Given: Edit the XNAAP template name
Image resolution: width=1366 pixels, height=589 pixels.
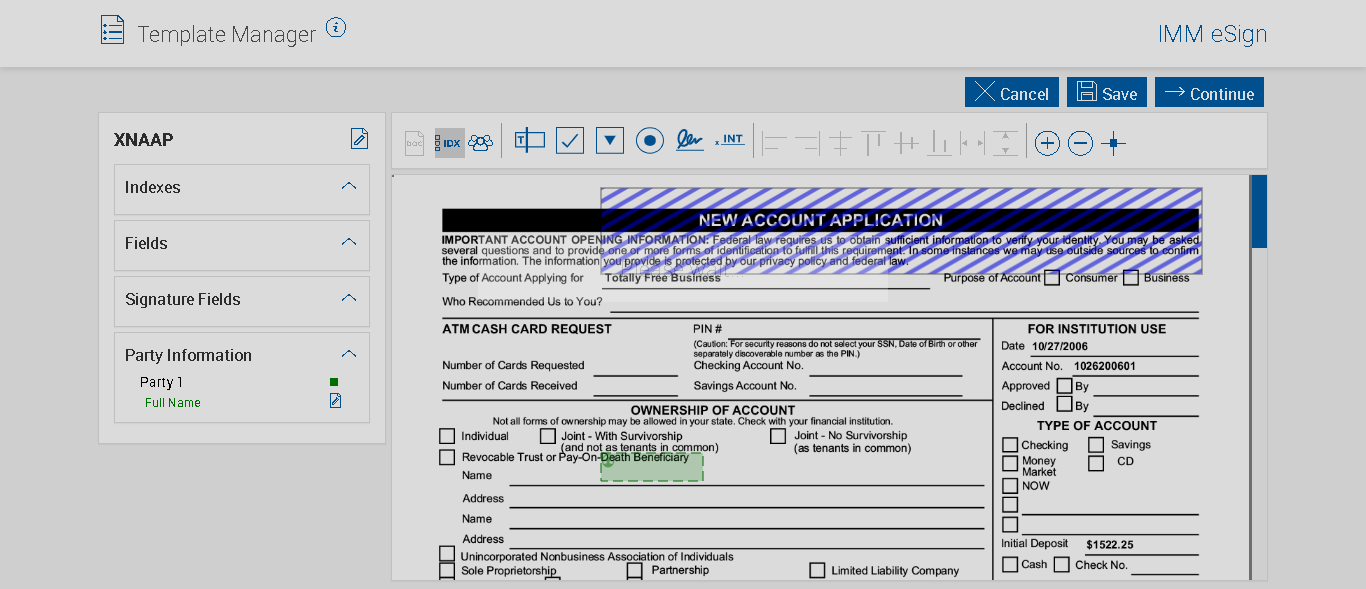Looking at the screenshot, I should click(x=359, y=139).
